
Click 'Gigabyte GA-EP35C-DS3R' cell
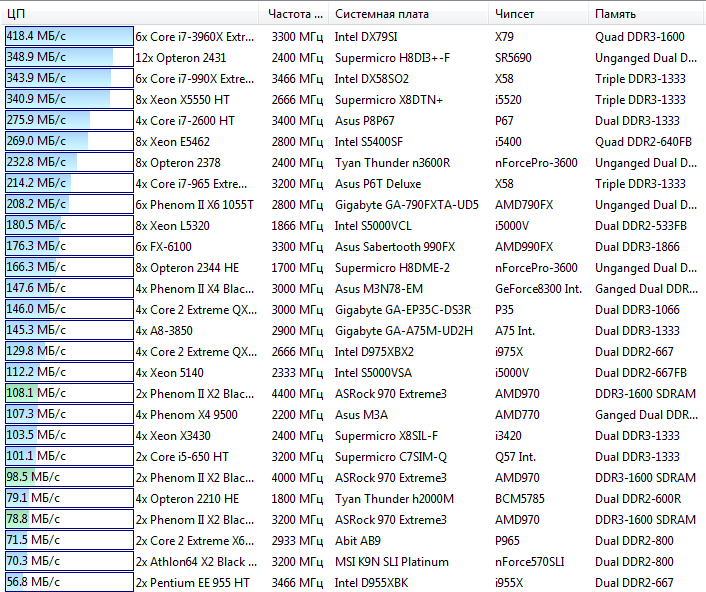403,310
